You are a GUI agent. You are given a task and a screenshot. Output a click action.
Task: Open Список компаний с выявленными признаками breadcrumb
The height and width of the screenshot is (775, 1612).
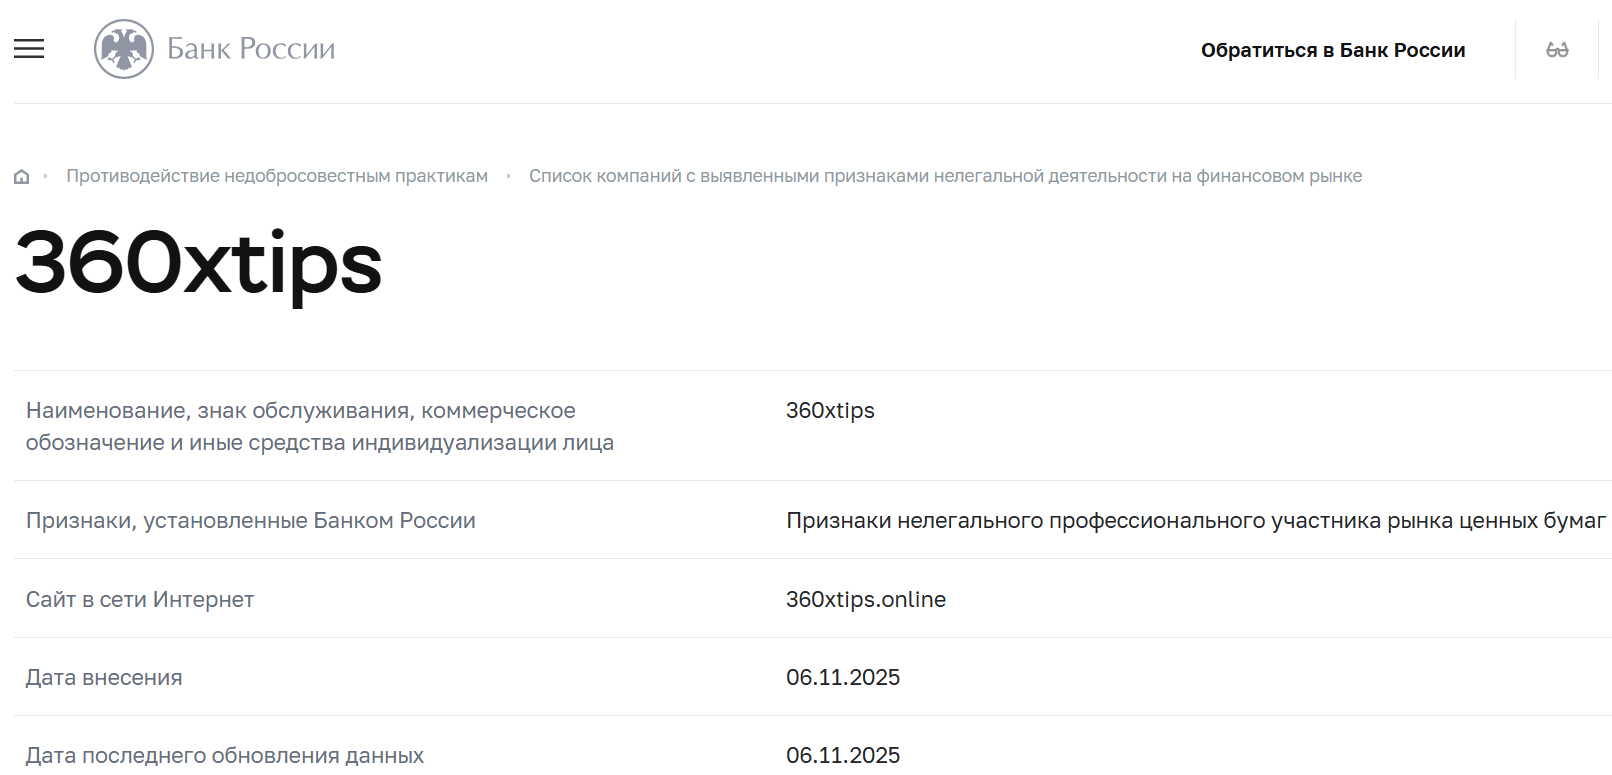[945, 176]
